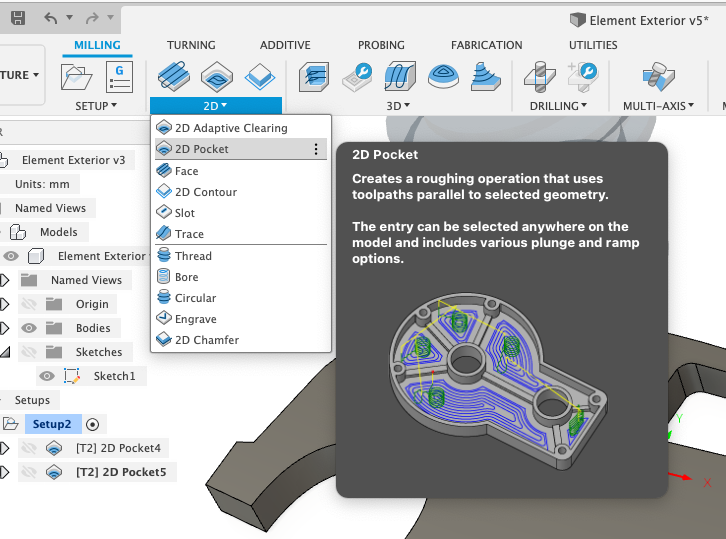Open the New Setup folder icon

click(76, 77)
